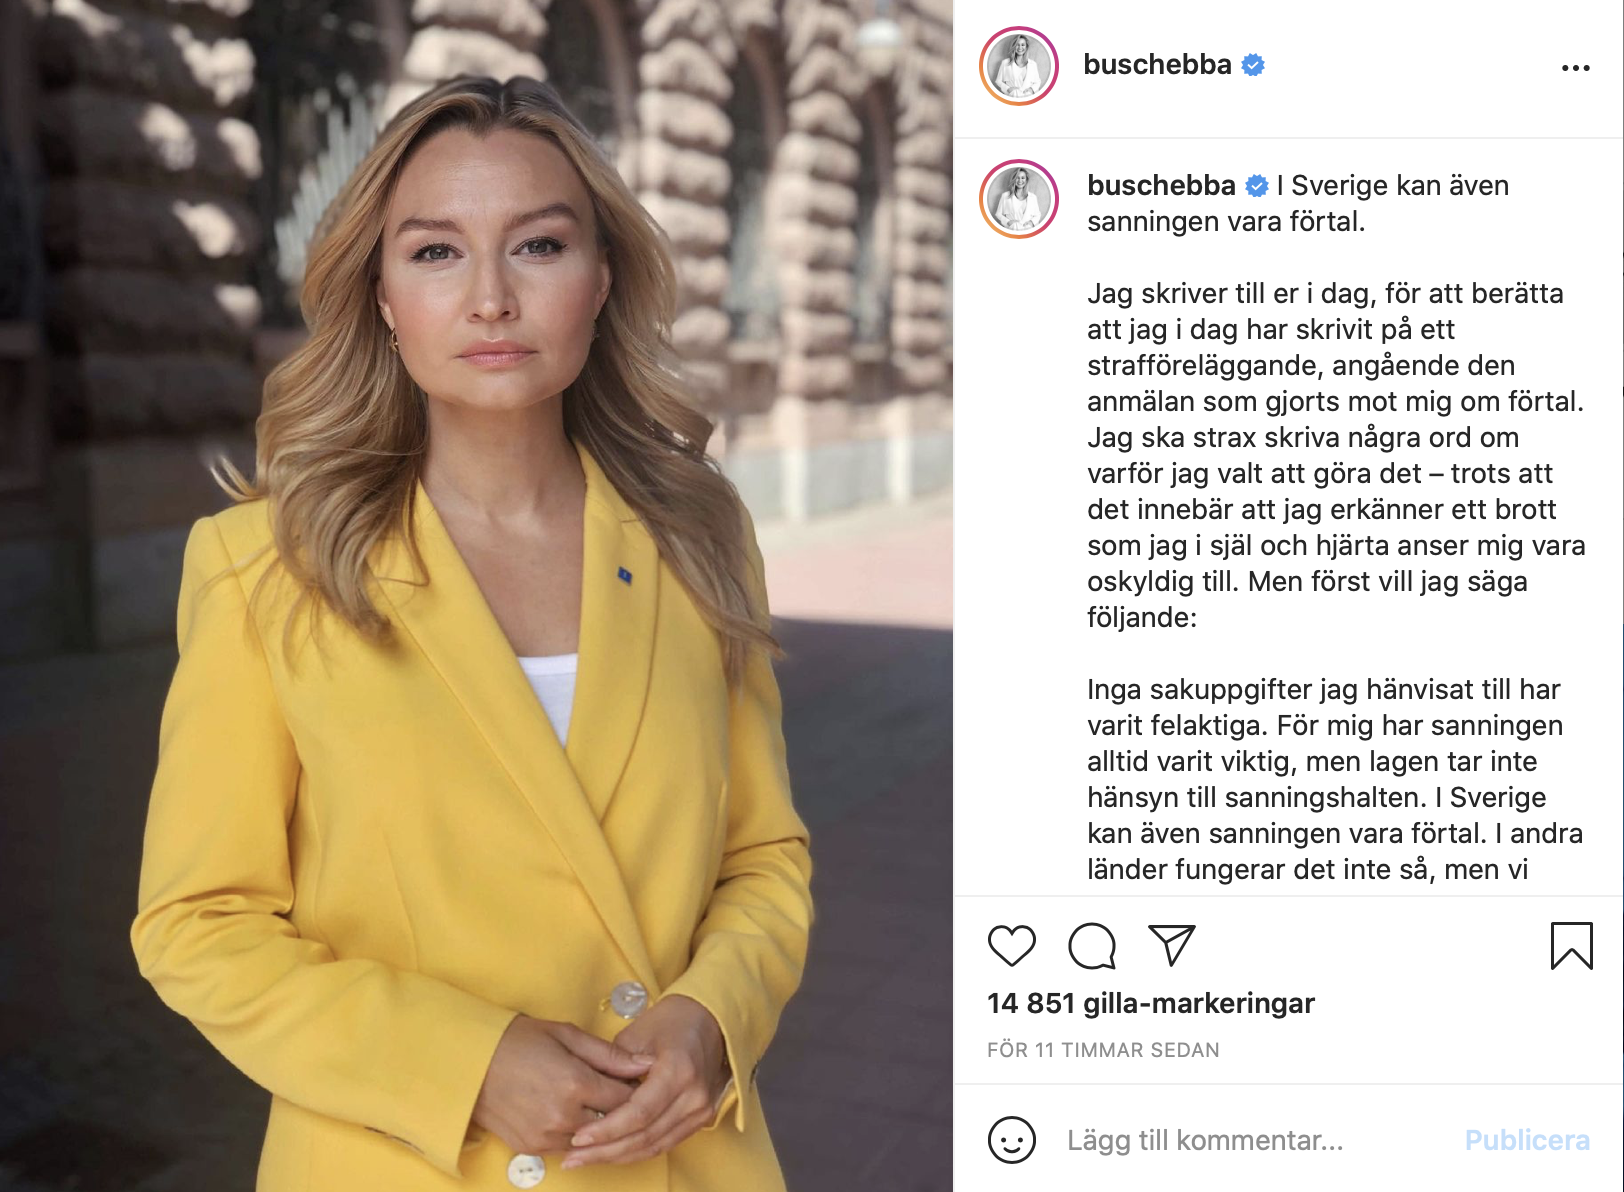Click the verified badge next to the caption username
This screenshot has width=1624, height=1192.
click(1257, 186)
